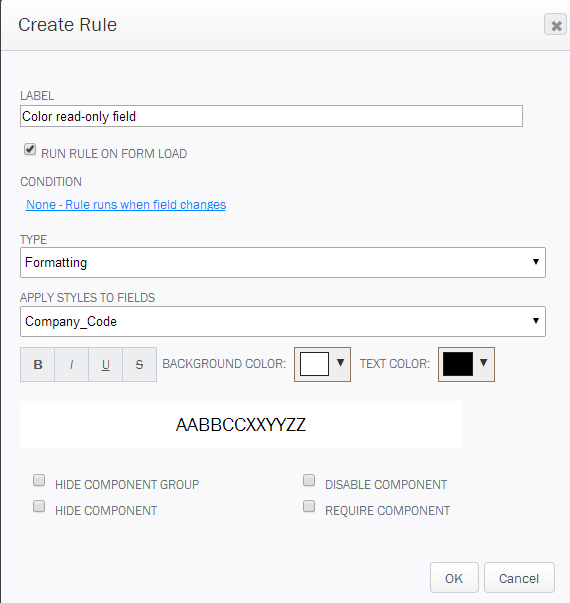Enable Hide Component Group checkbox
This screenshot has height=603, width=570.
pyautogui.click(x=39, y=480)
